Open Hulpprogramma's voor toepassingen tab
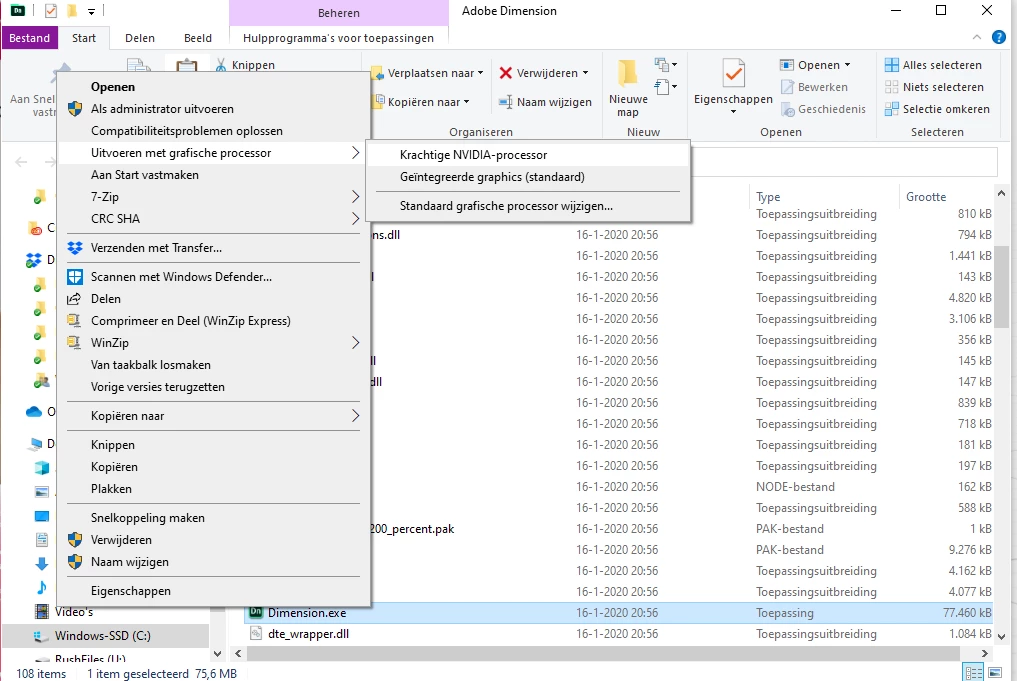The height and width of the screenshot is (681, 1017). (x=338, y=38)
